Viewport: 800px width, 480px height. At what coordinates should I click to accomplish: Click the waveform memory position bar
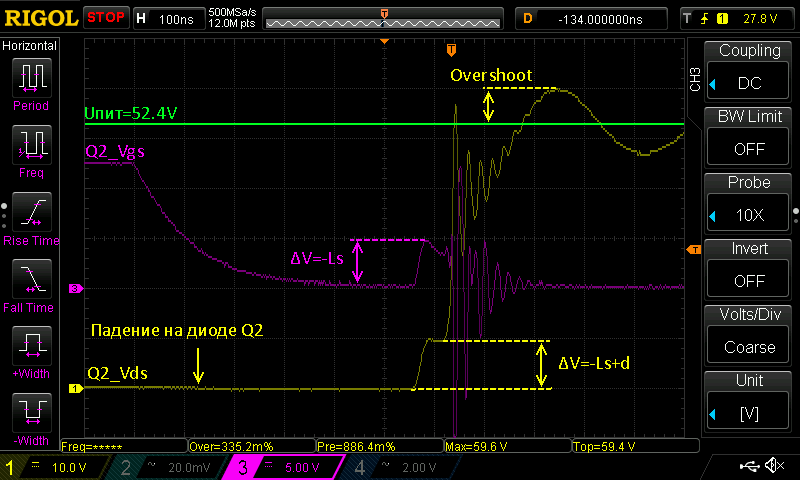[383, 19]
